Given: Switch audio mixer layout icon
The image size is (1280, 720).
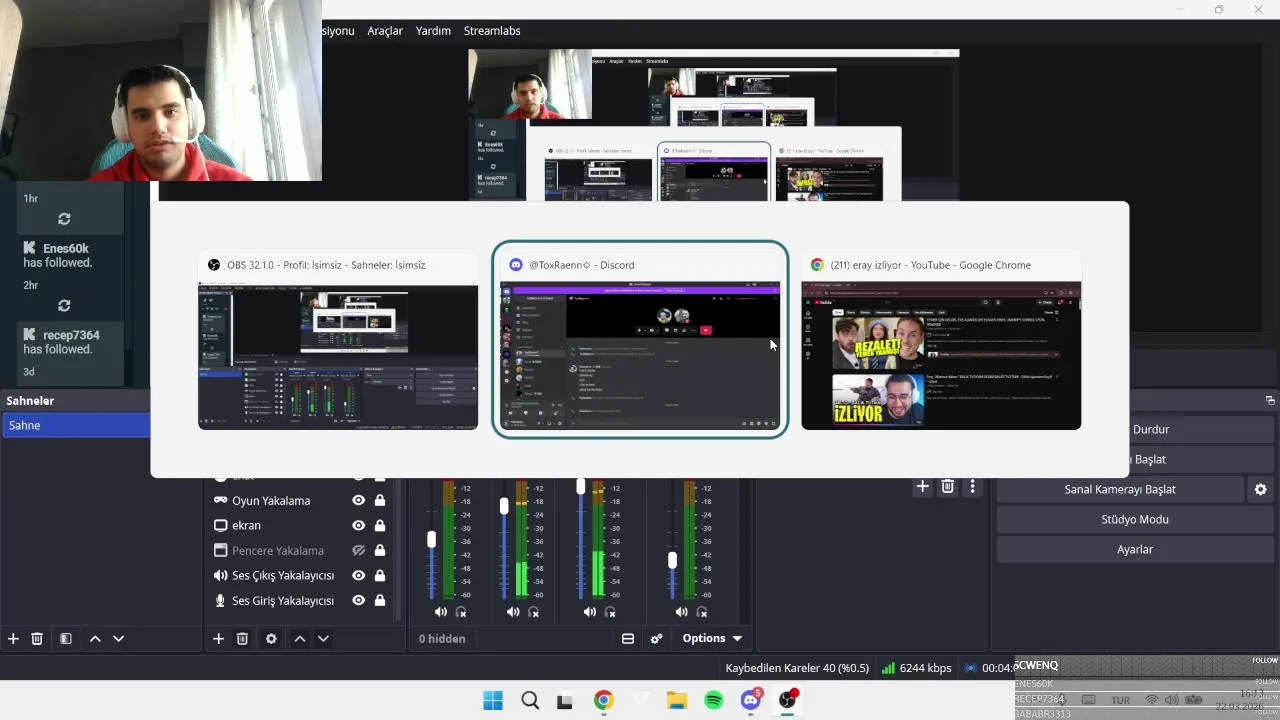Looking at the screenshot, I should tap(628, 638).
